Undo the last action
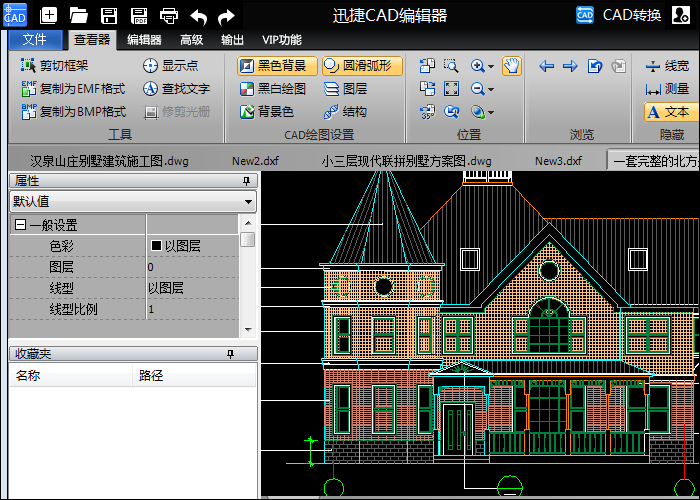 pos(199,17)
